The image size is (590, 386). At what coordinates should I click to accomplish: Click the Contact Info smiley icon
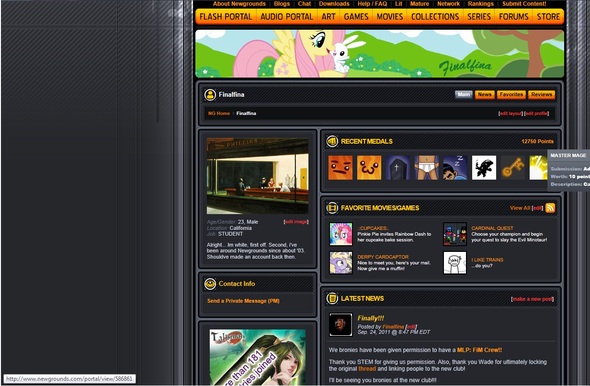(x=210, y=284)
